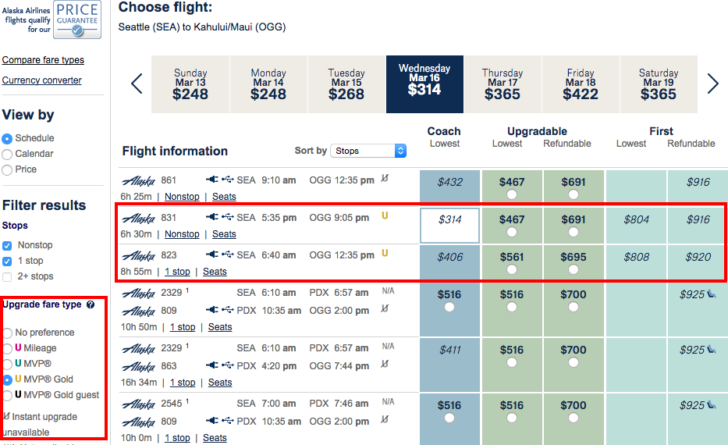Open the Sort by Stops dropdown
The width and height of the screenshot is (728, 445).
[x=369, y=151]
